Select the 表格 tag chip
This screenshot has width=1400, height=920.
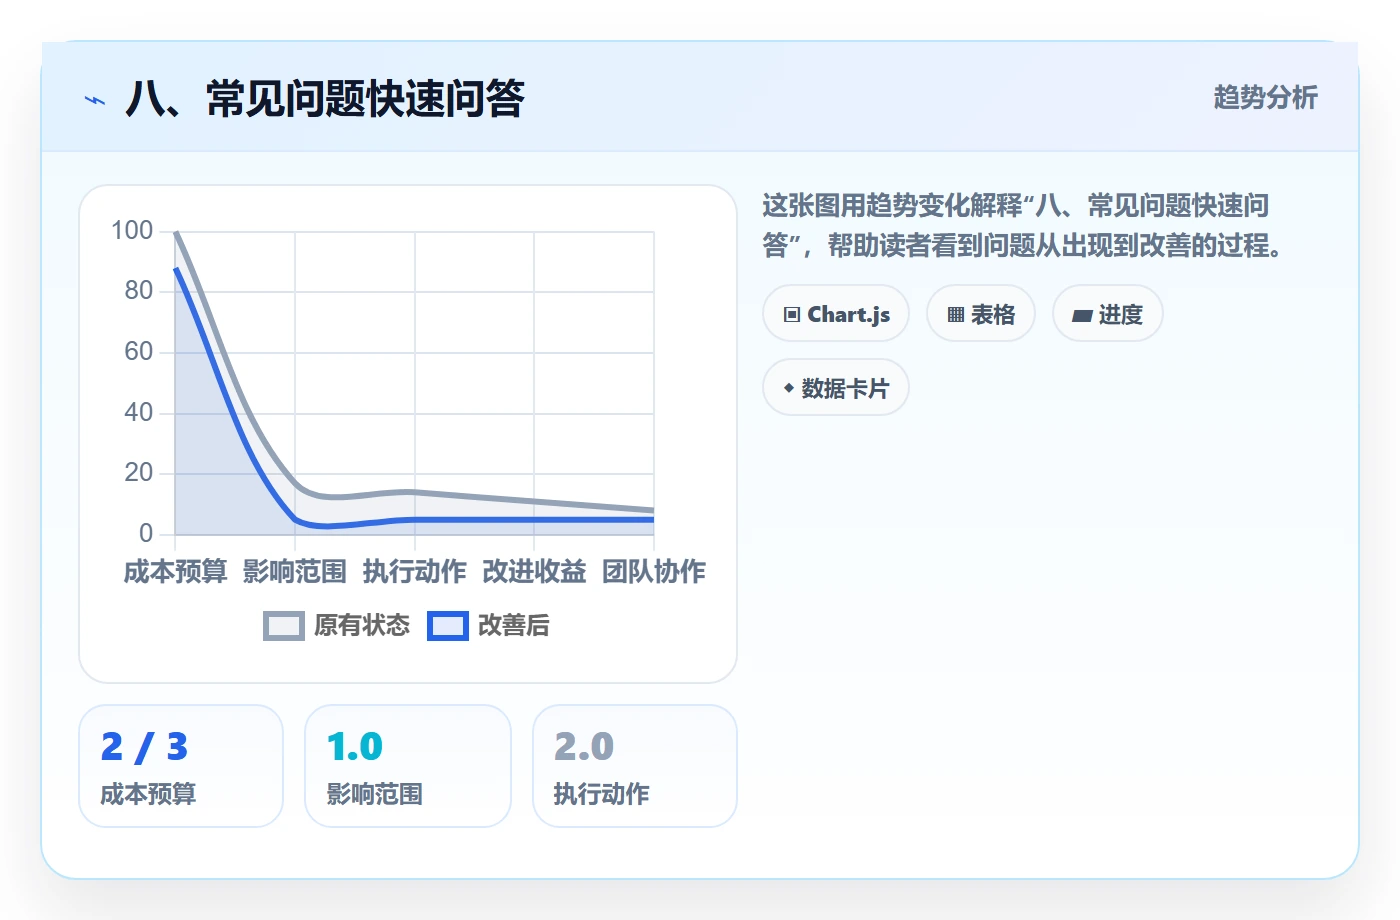tap(981, 313)
